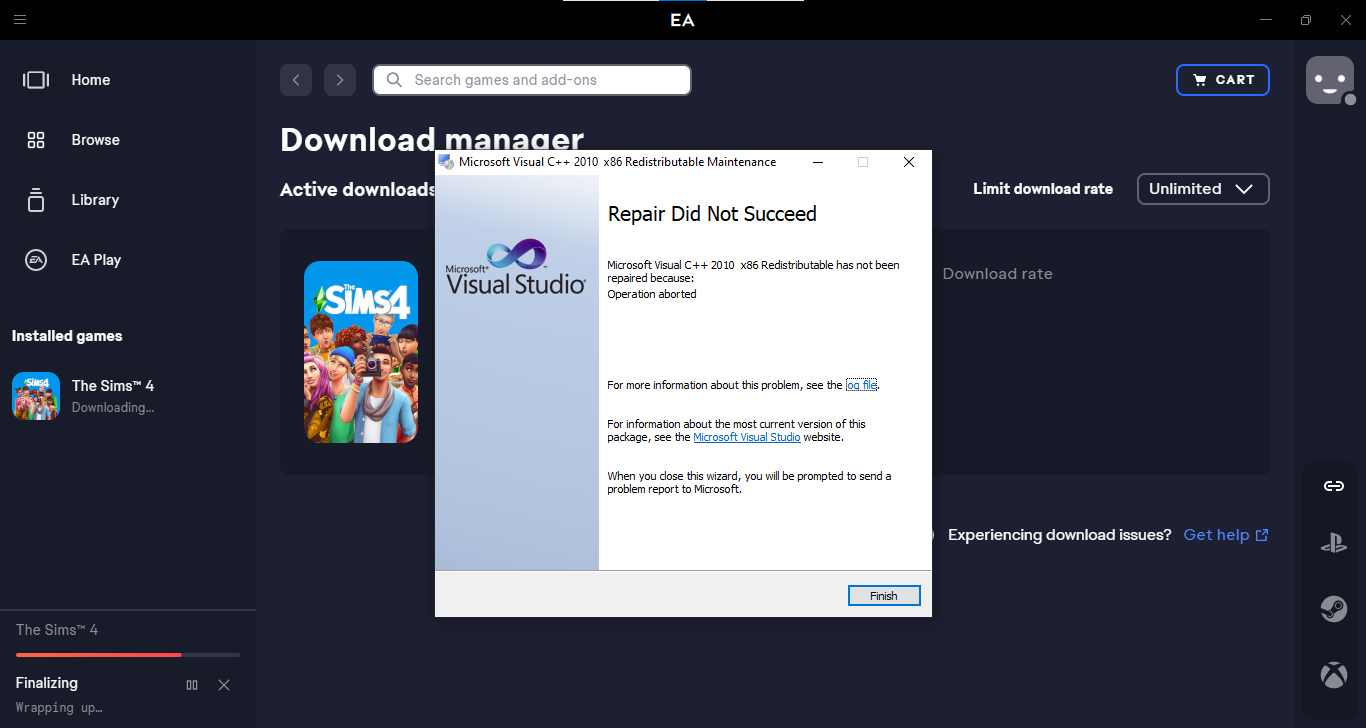The width and height of the screenshot is (1366, 728).
Task: Click the PlayStation account icon
Action: (1333, 543)
